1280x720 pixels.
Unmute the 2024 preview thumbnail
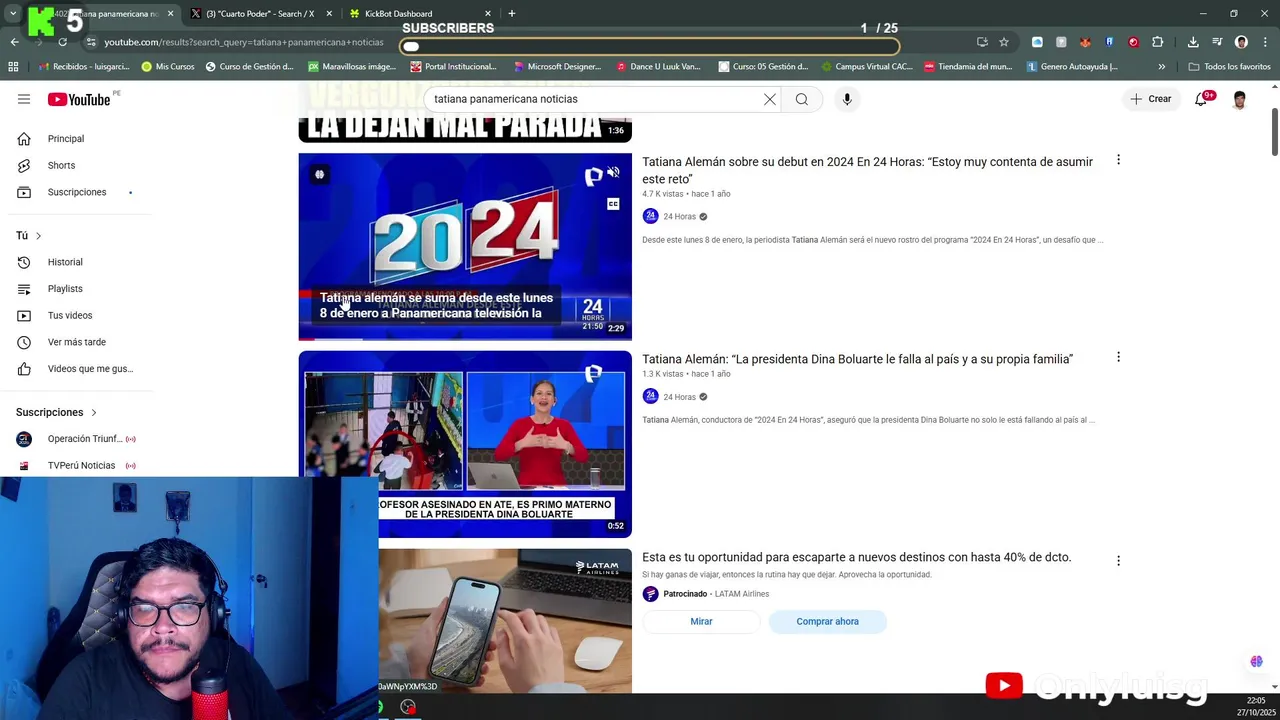point(613,173)
